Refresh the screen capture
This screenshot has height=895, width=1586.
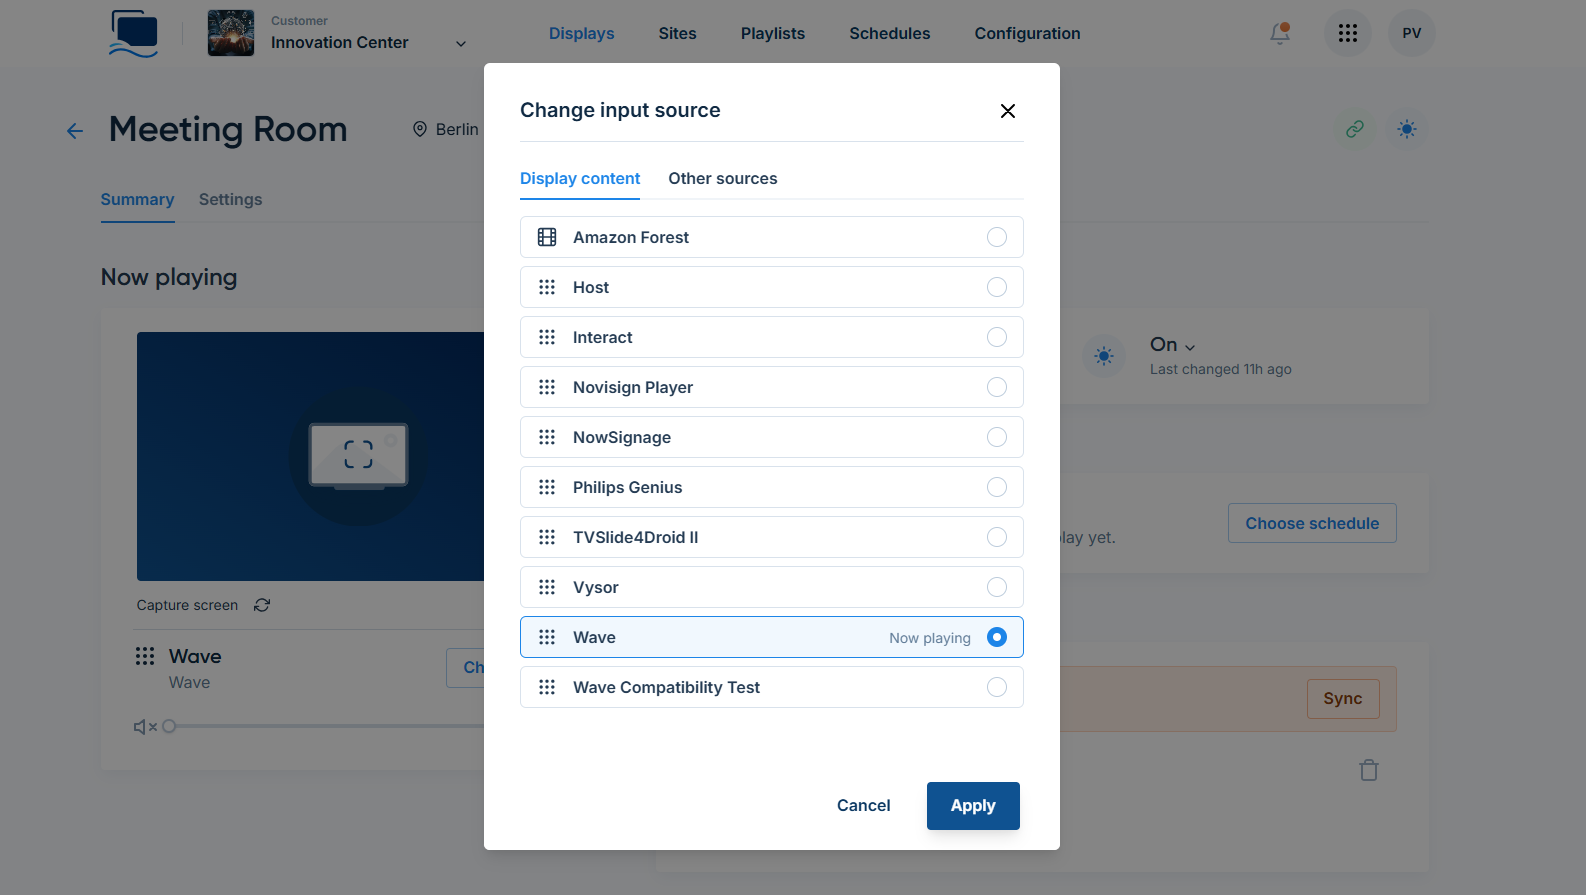click(262, 605)
